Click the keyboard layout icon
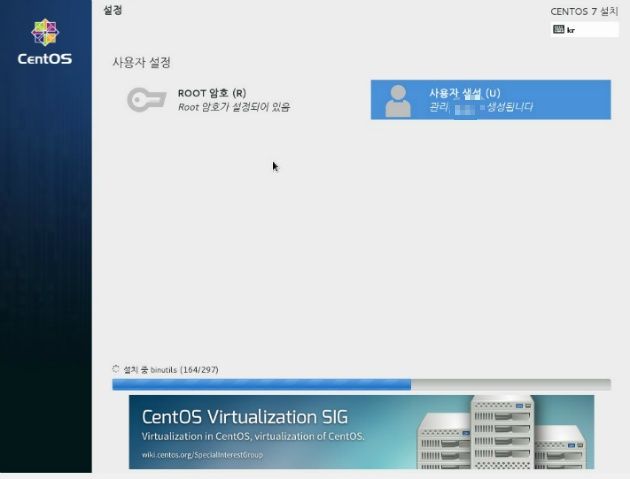Viewport: 630px width, 479px height. click(558, 29)
